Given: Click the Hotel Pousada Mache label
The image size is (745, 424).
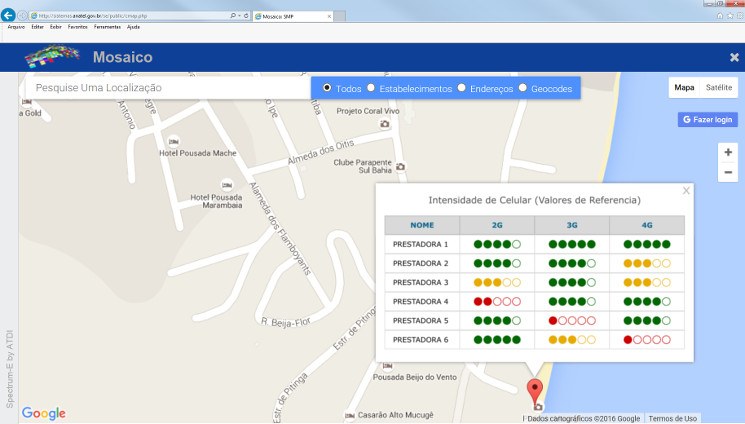Looking at the screenshot, I should (x=198, y=153).
